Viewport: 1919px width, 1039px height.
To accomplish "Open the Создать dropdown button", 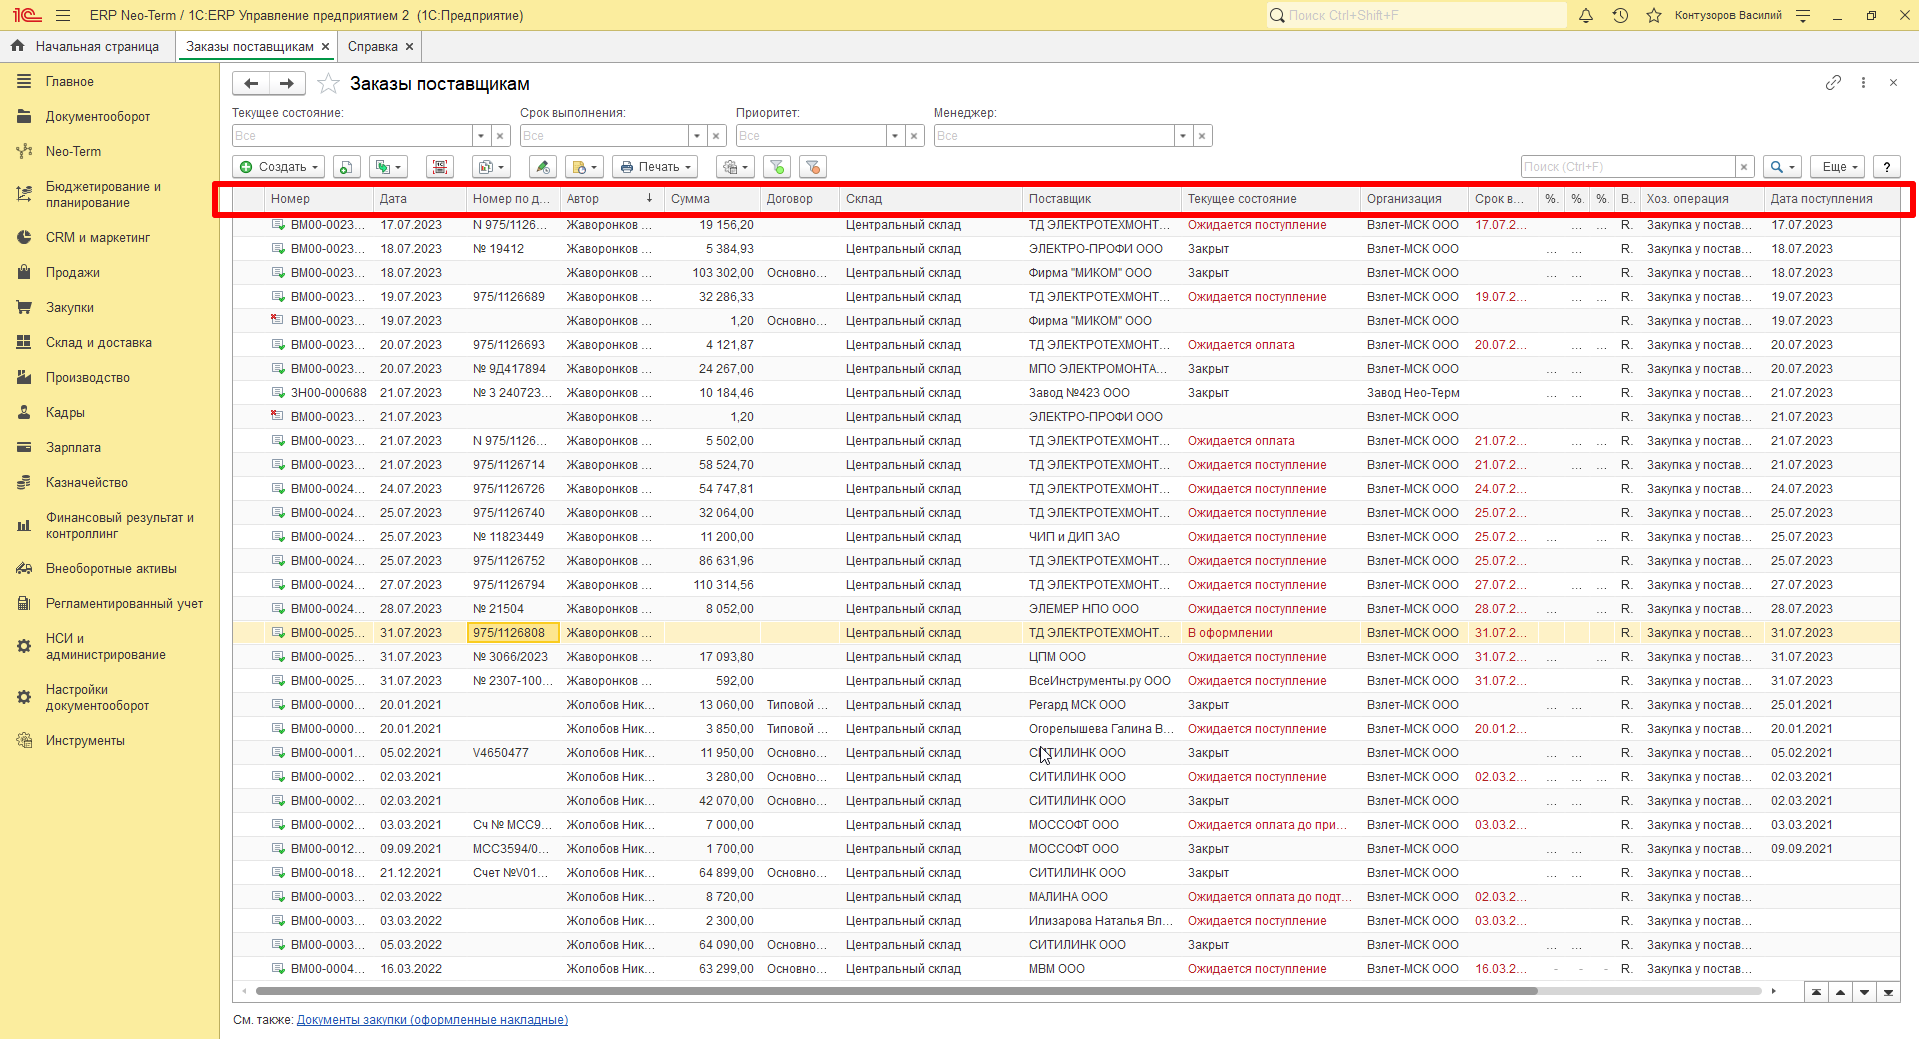I will [279, 167].
